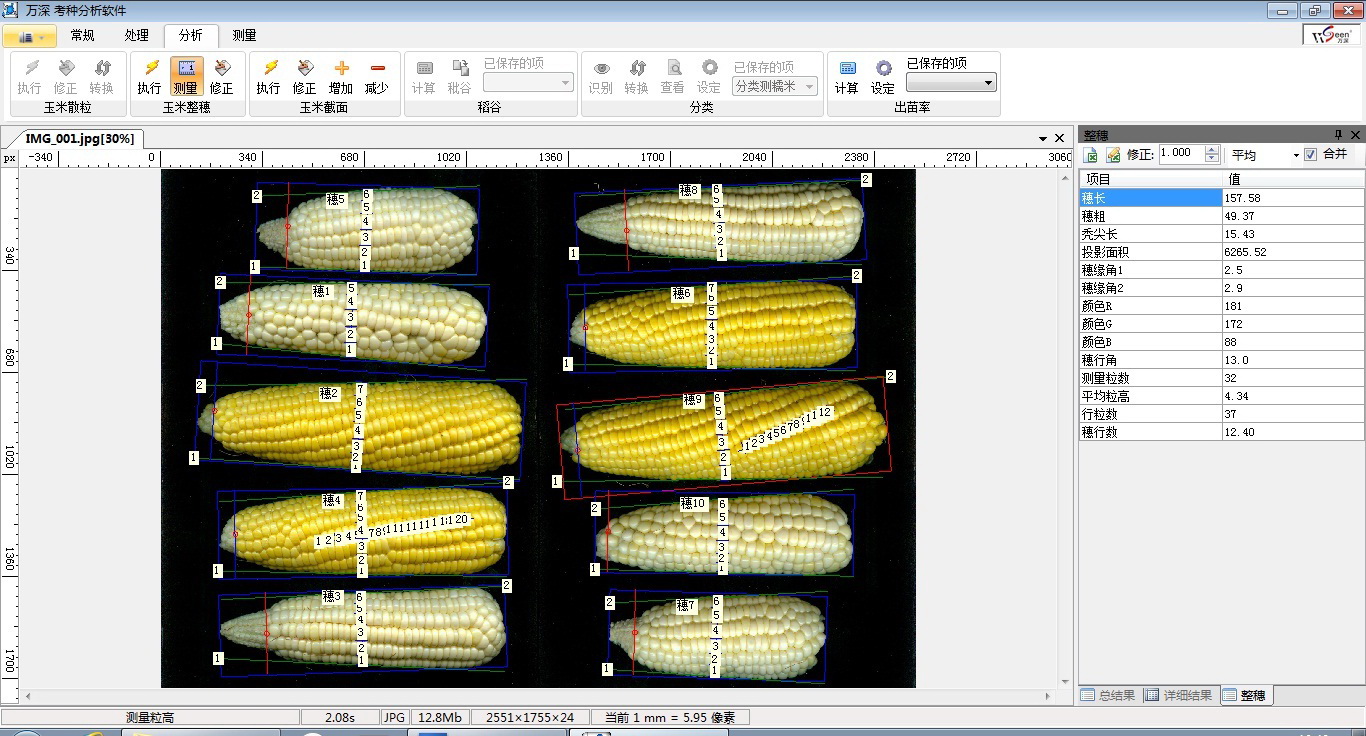Click the edit Excel icon in 整穗 panel
Screen dimensions: 1366x736
tap(1112, 155)
